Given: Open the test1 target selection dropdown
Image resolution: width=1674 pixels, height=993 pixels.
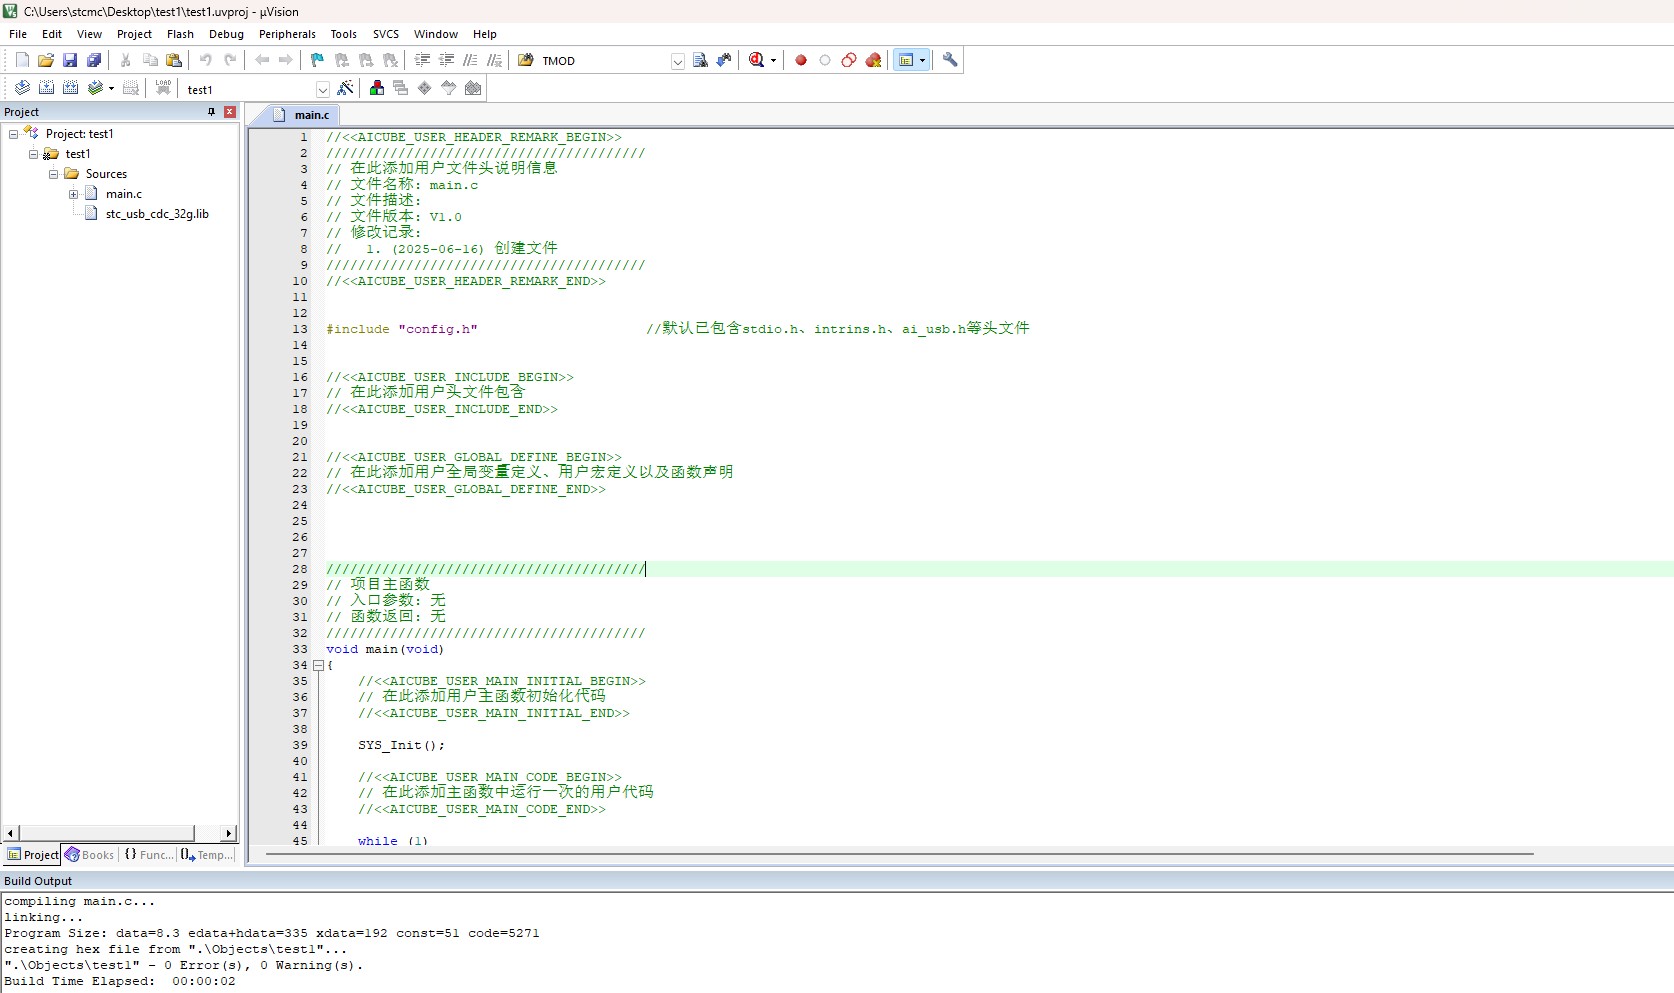Looking at the screenshot, I should click(322, 89).
